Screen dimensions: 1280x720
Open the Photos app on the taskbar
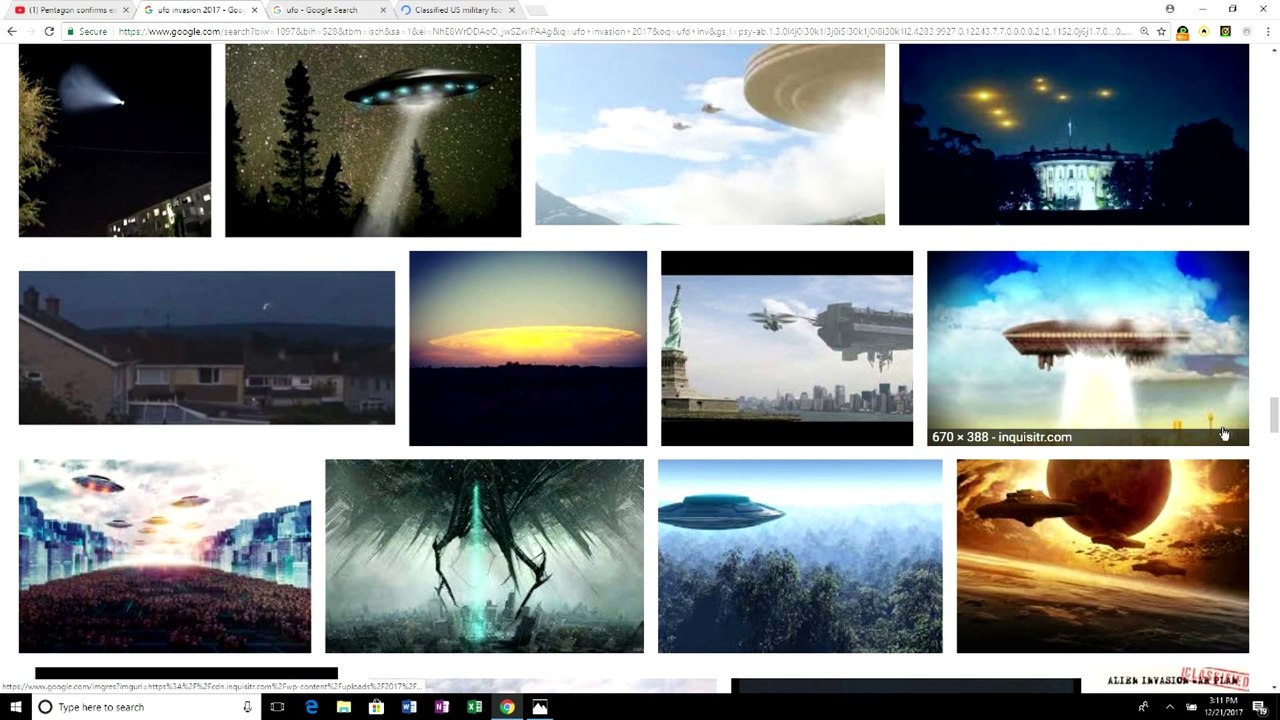click(540, 707)
